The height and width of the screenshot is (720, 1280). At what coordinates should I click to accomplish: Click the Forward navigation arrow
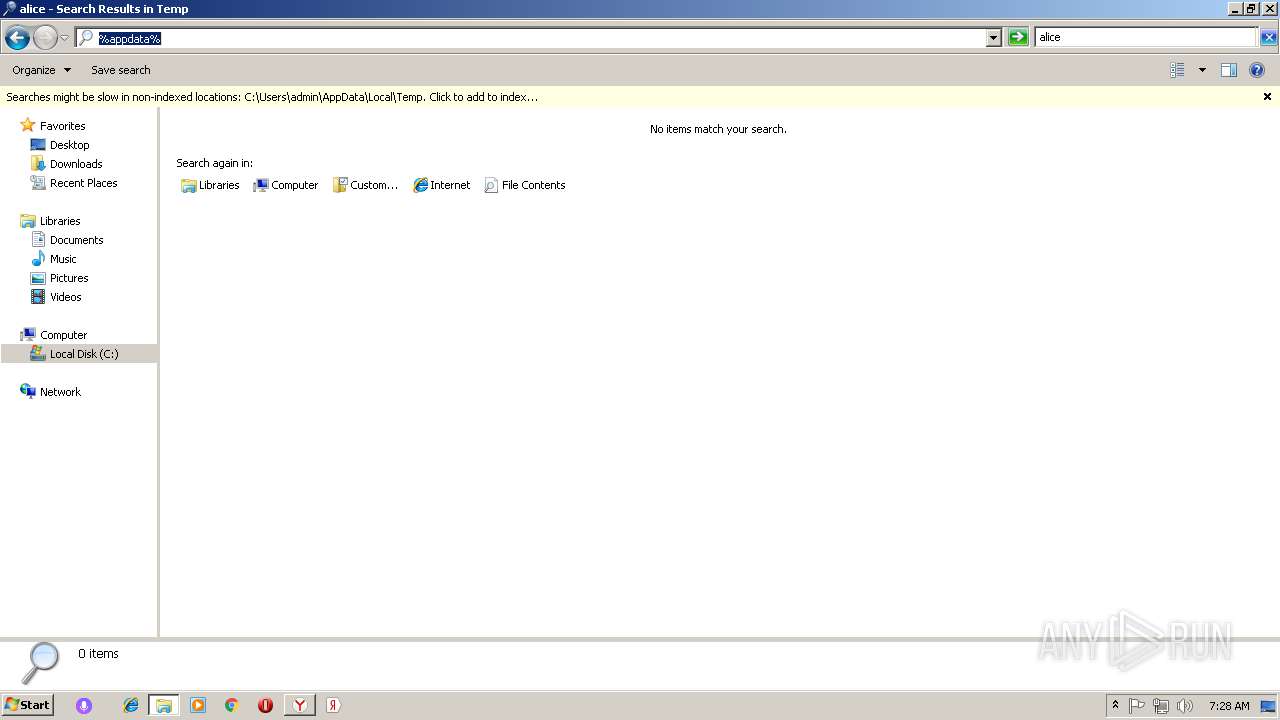[45, 38]
